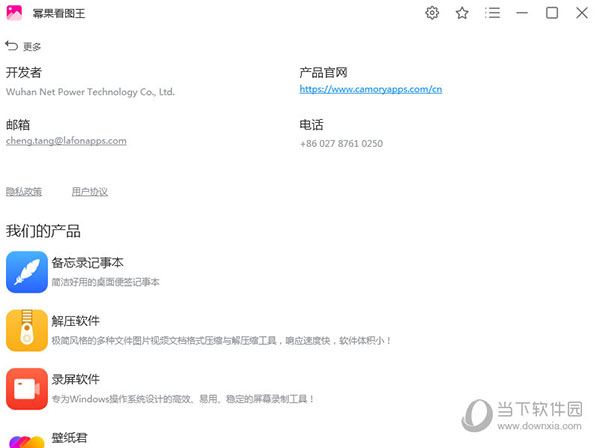
Task: Open the 隐私政策 privacy policy link
Action: pos(24,191)
